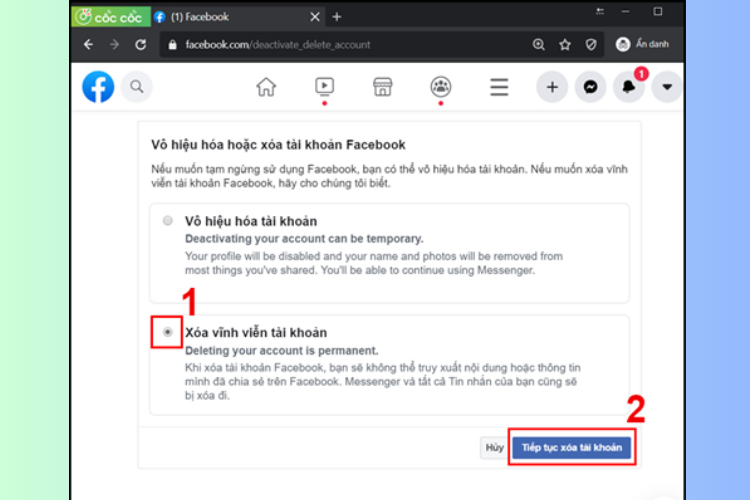Image resolution: width=750 pixels, height=500 pixels.
Task: Close the Facebook tab
Action: pos(315,17)
